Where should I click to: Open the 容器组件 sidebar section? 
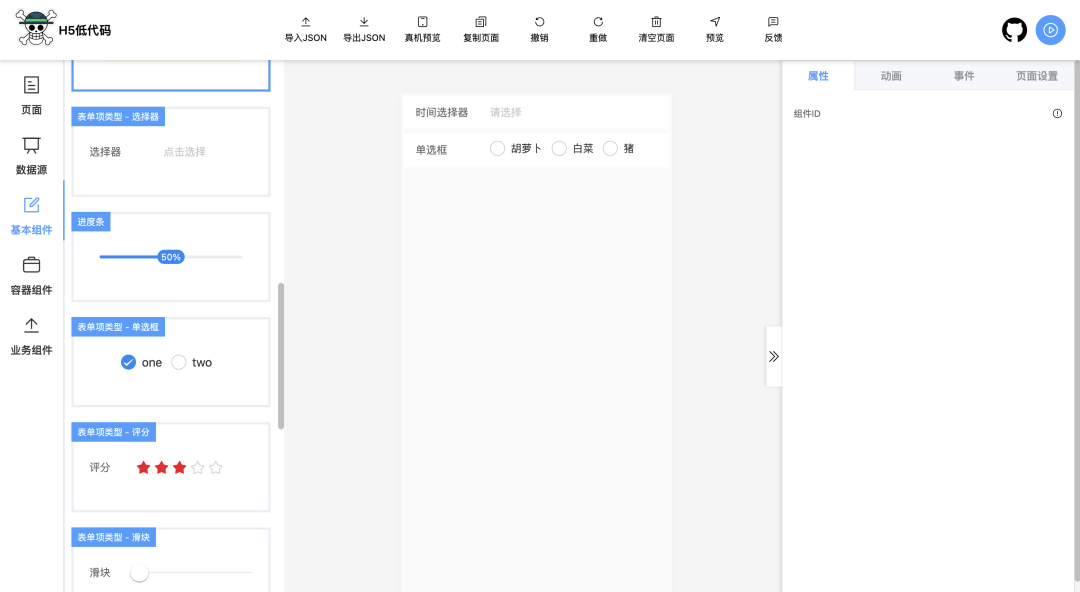click(31, 276)
